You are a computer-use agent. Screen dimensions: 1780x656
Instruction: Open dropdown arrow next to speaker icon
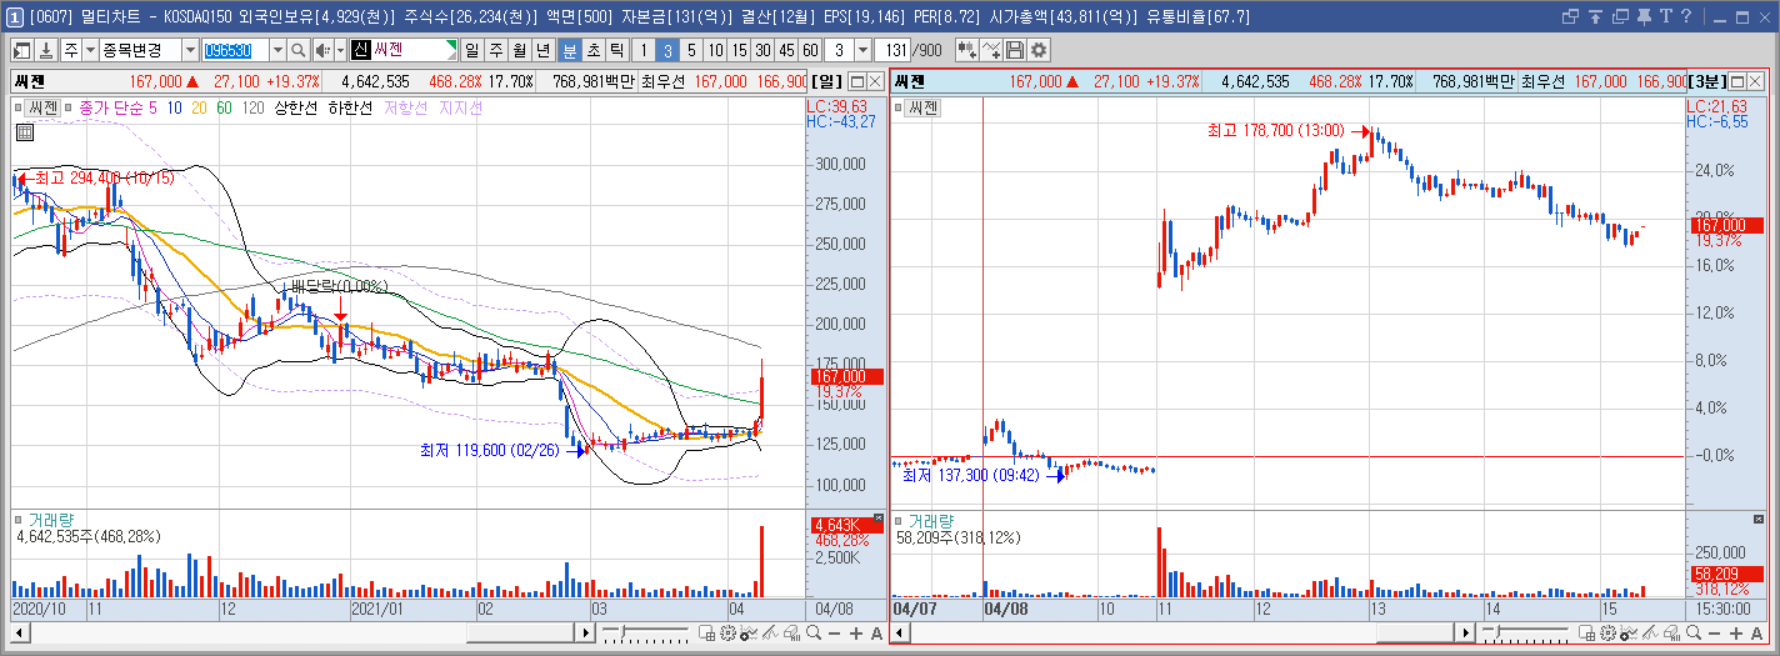coord(340,50)
